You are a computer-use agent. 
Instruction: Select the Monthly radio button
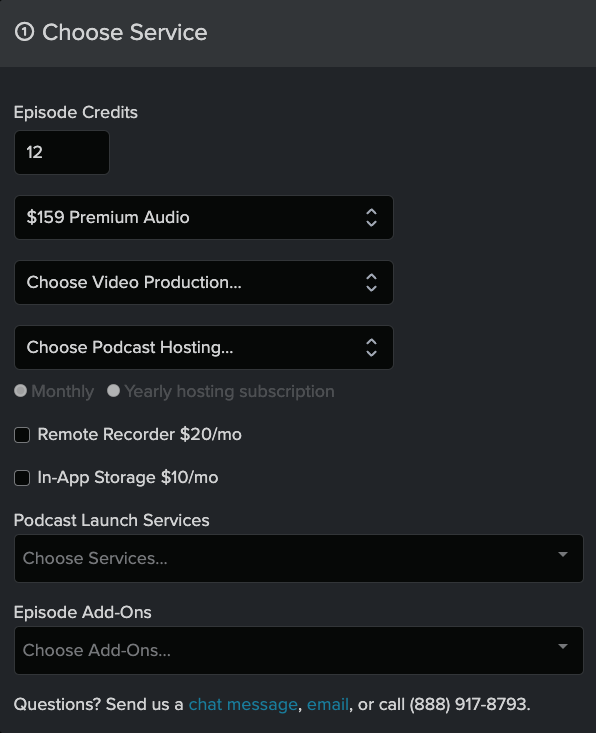click(21, 390)
